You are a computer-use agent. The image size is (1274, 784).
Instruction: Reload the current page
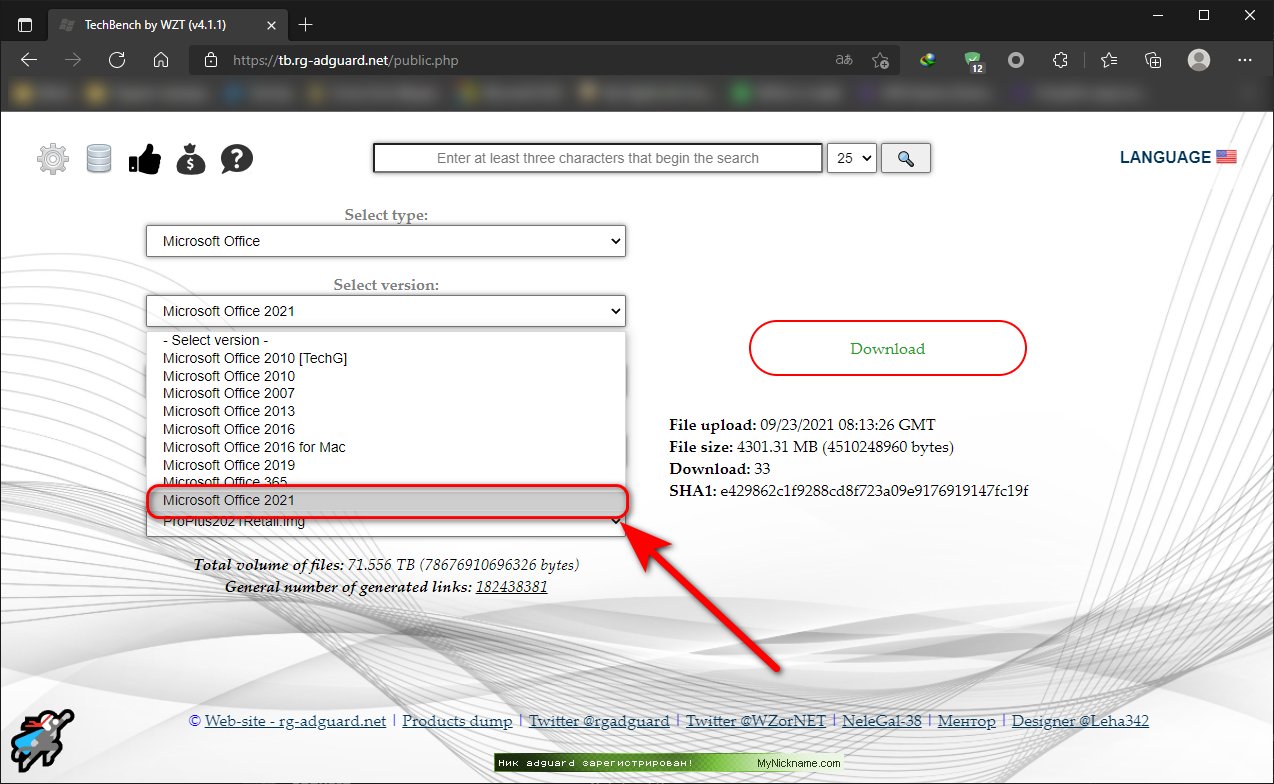(116, 60)
